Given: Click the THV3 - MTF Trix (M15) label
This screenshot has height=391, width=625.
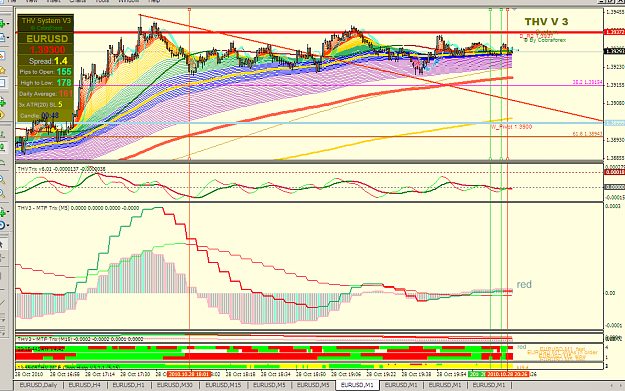Looking at the screenshot, I should click(x=80, y=339).
